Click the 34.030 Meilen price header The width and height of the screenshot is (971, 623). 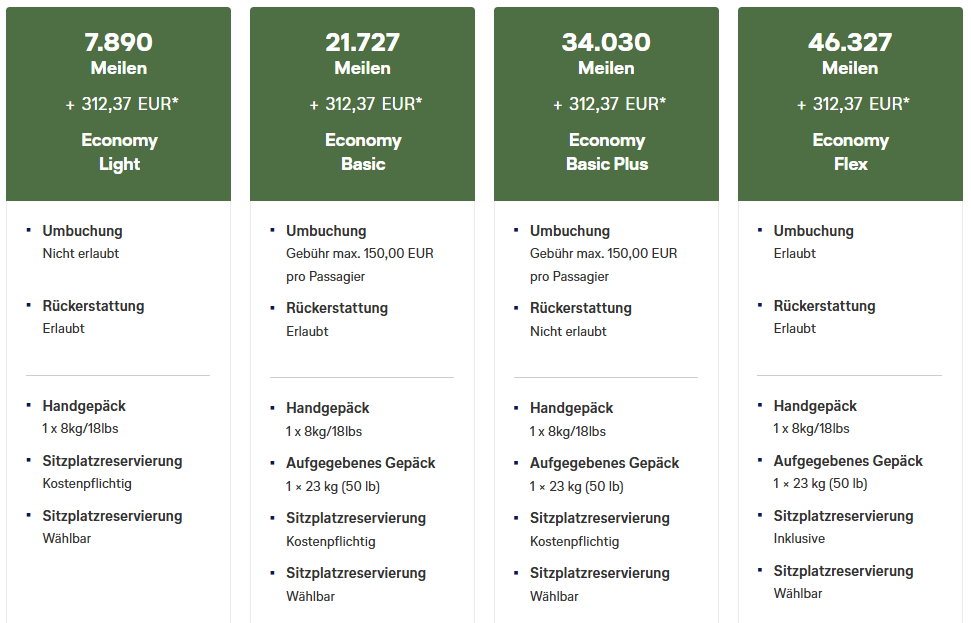(606, 53)
